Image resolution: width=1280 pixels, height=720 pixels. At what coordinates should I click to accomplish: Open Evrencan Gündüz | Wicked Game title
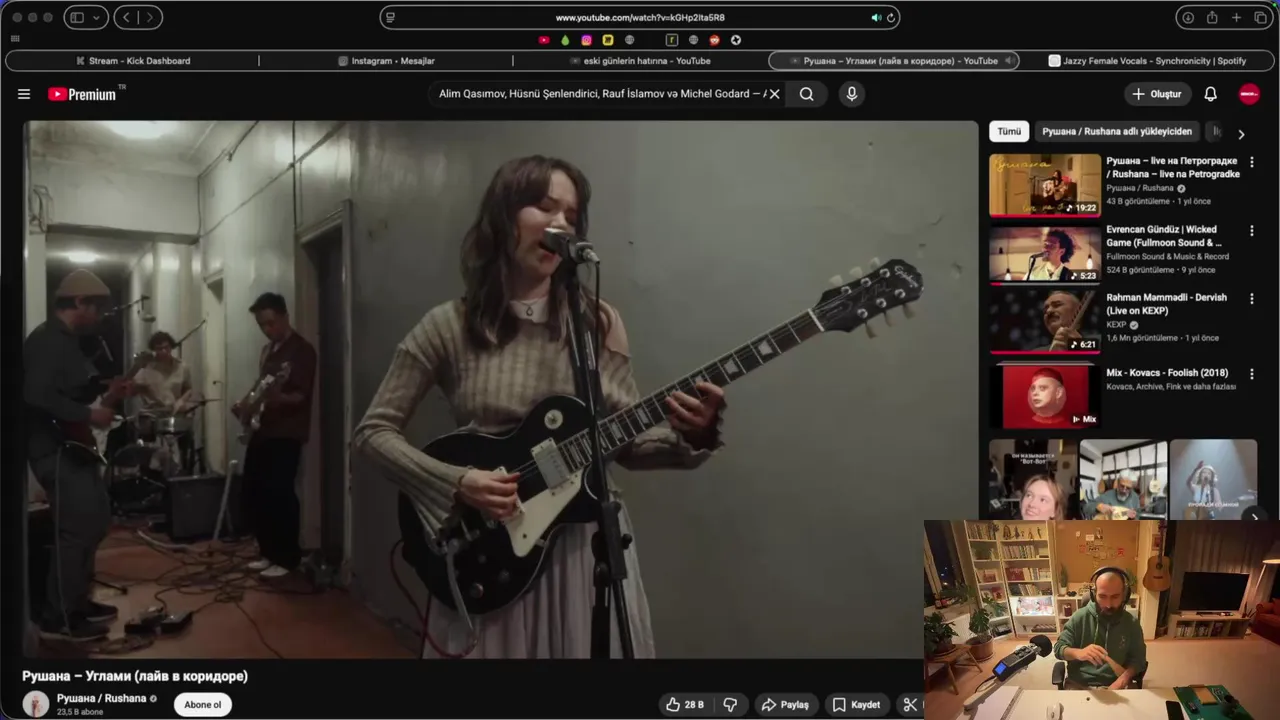tap(1164, 236)
